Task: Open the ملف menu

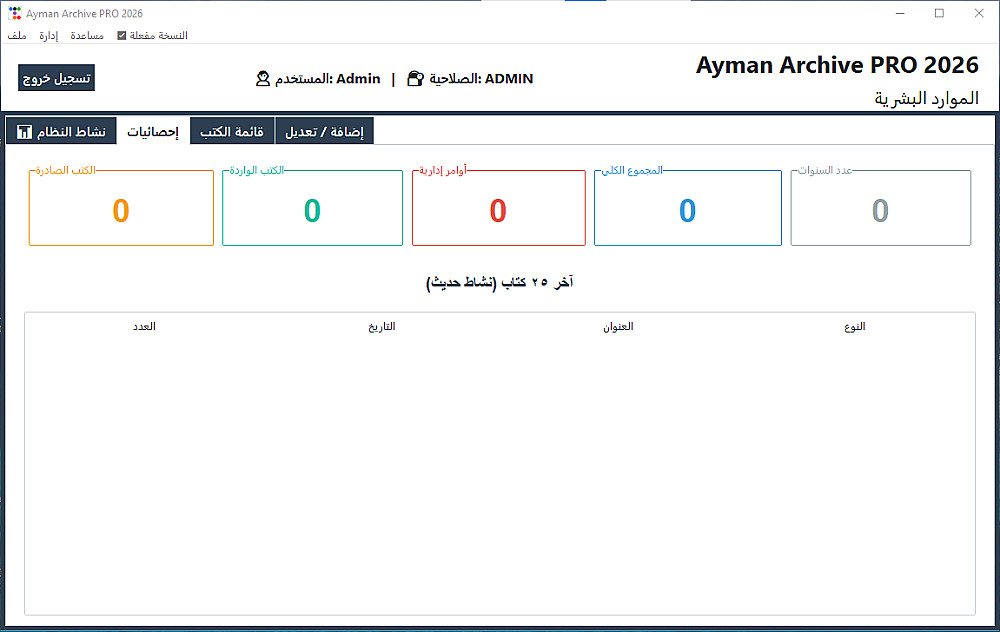Action: pyautogui.click(x=17, y=36)
